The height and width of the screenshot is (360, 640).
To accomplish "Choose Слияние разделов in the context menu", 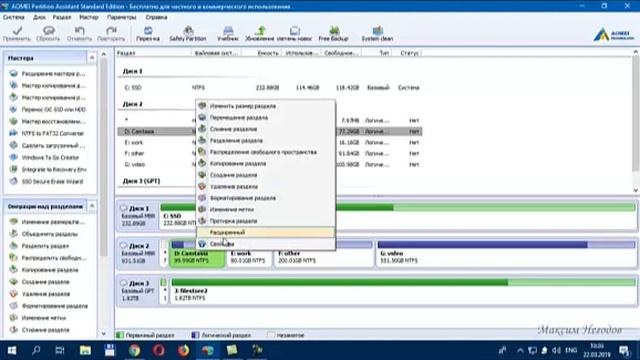I will (265, 129).
